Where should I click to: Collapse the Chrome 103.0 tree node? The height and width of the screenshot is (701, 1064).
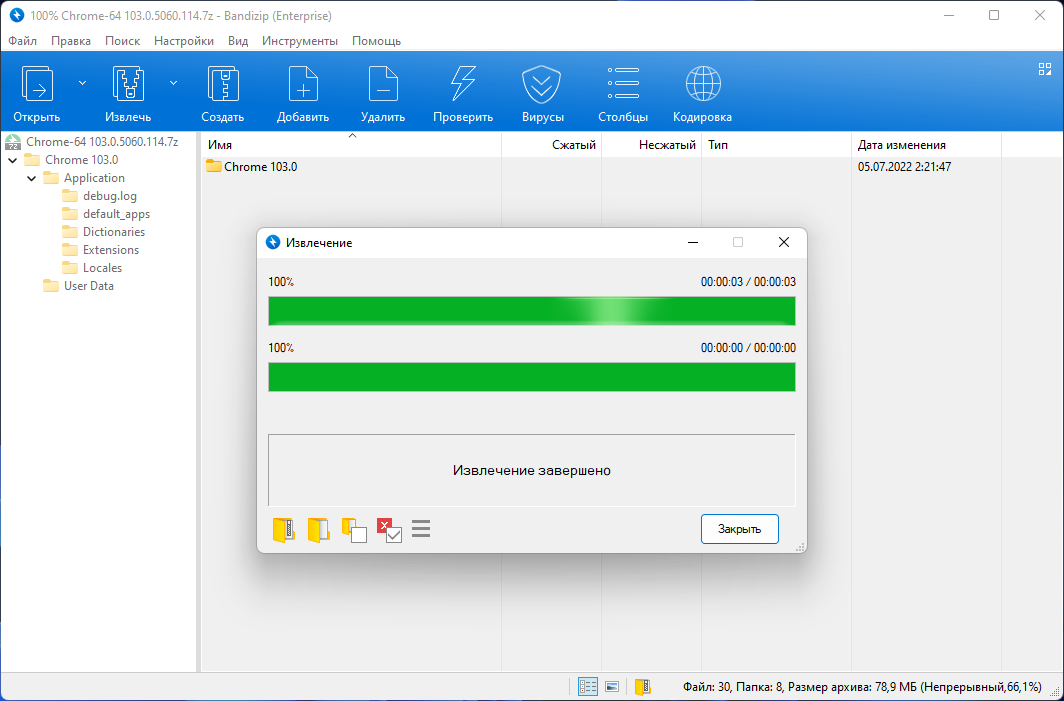click(x=13, y=160)
